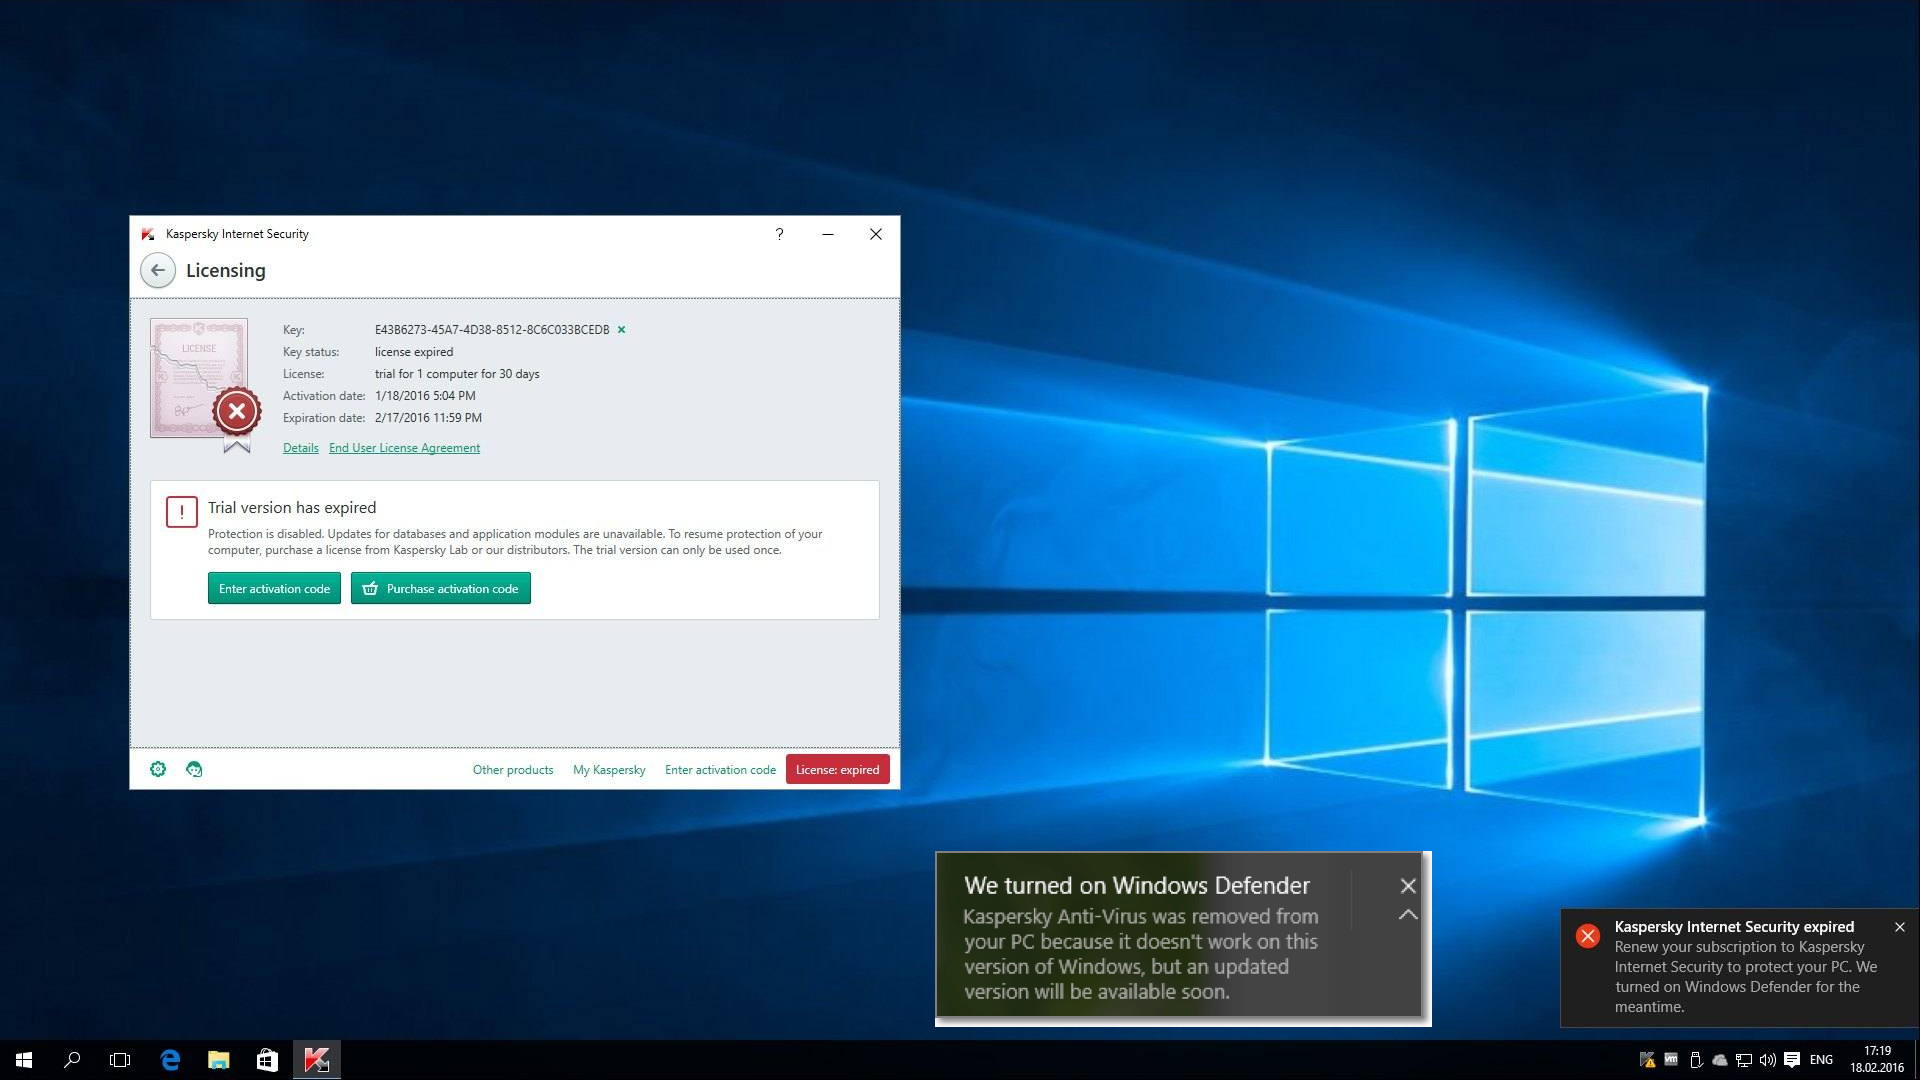This screenshot has width=1920, height=1080.
Task: Click red License: expired button
Action: coord(837,769)
